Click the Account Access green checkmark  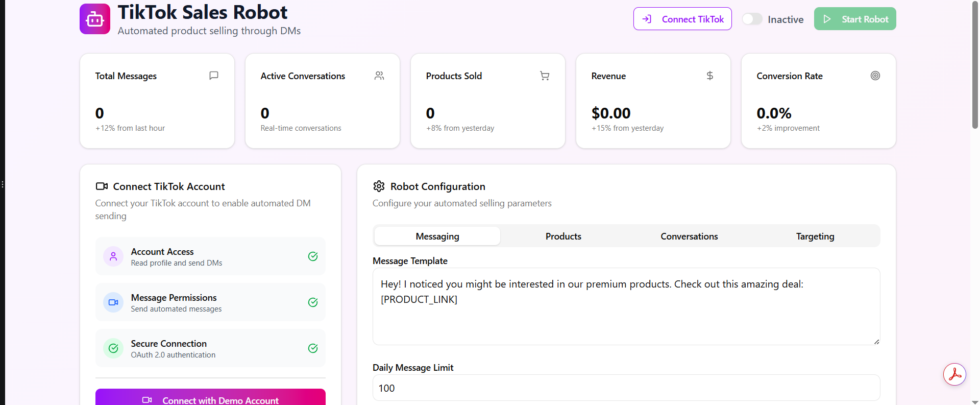(x=313, y=257)
